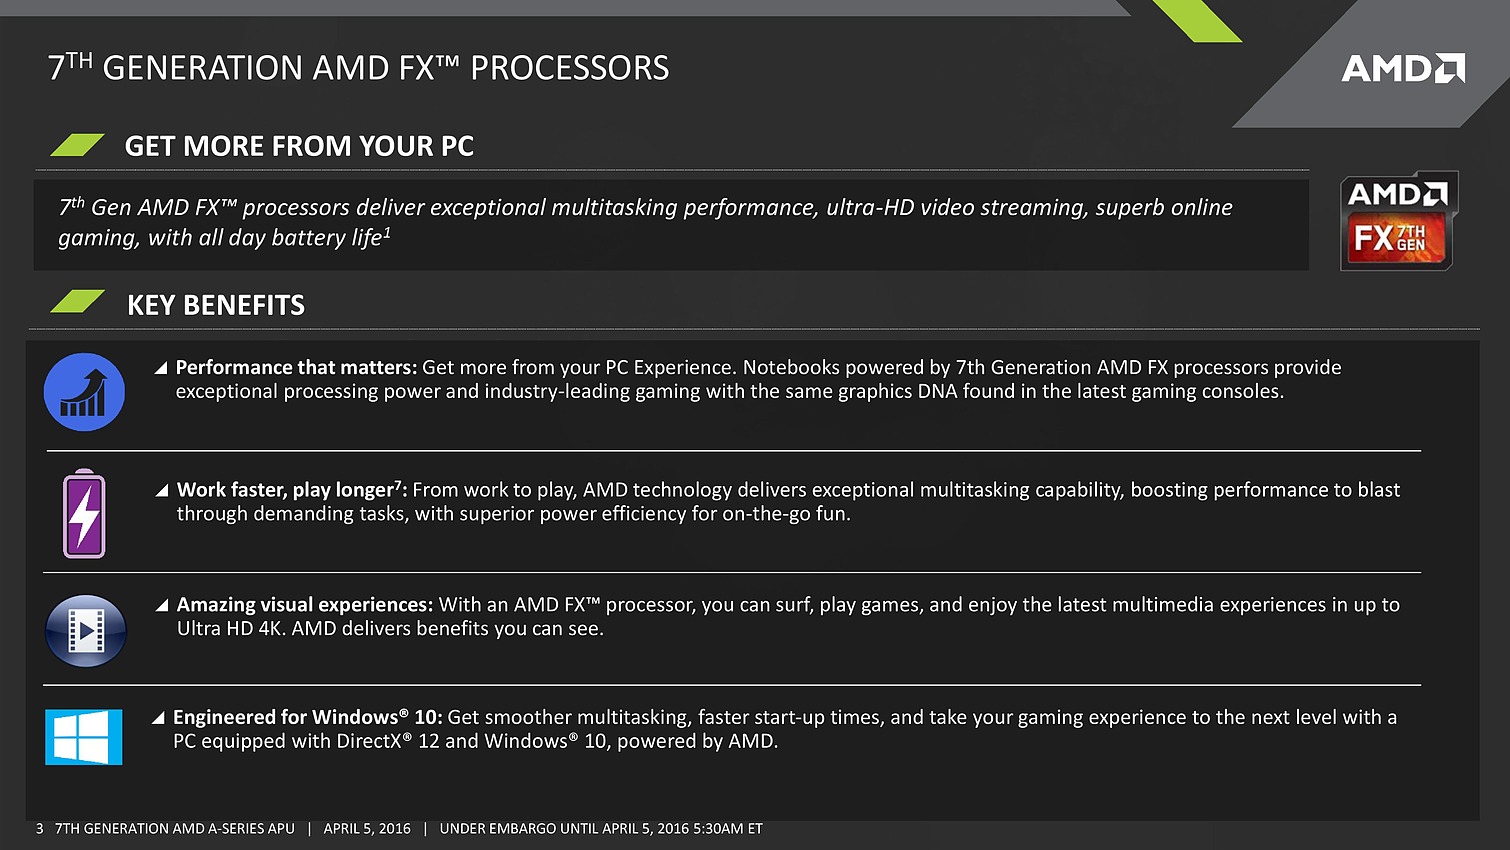This screenshot has height=850, width=1510.
Task: Click the Windows logo icon
Action: pos(84,737)
